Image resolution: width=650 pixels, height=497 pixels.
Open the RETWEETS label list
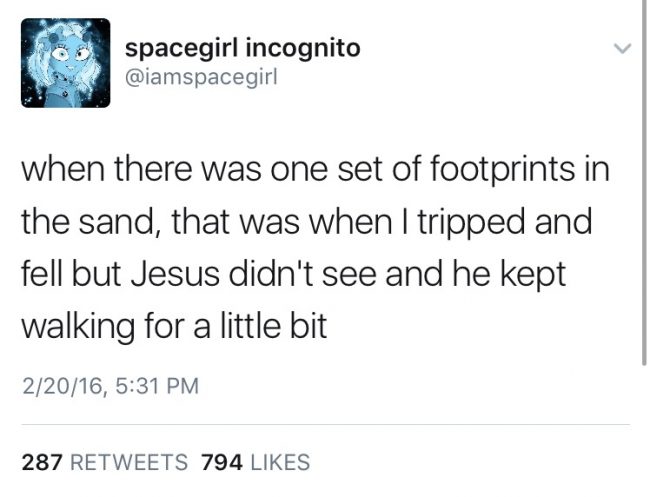[129, 462]
